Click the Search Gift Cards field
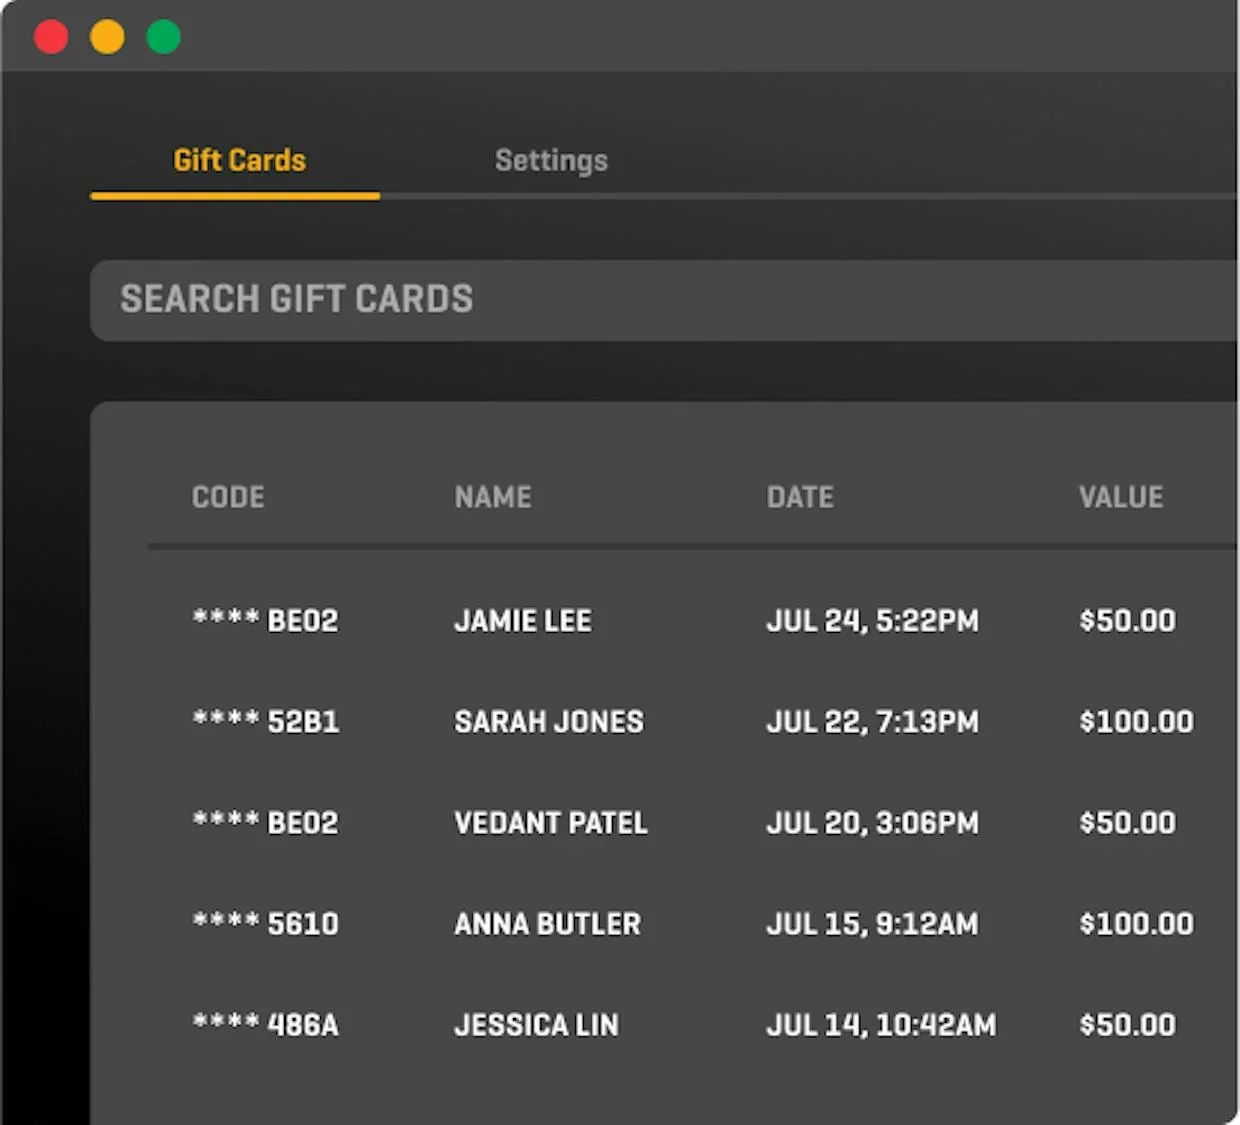 click(664, 300)
